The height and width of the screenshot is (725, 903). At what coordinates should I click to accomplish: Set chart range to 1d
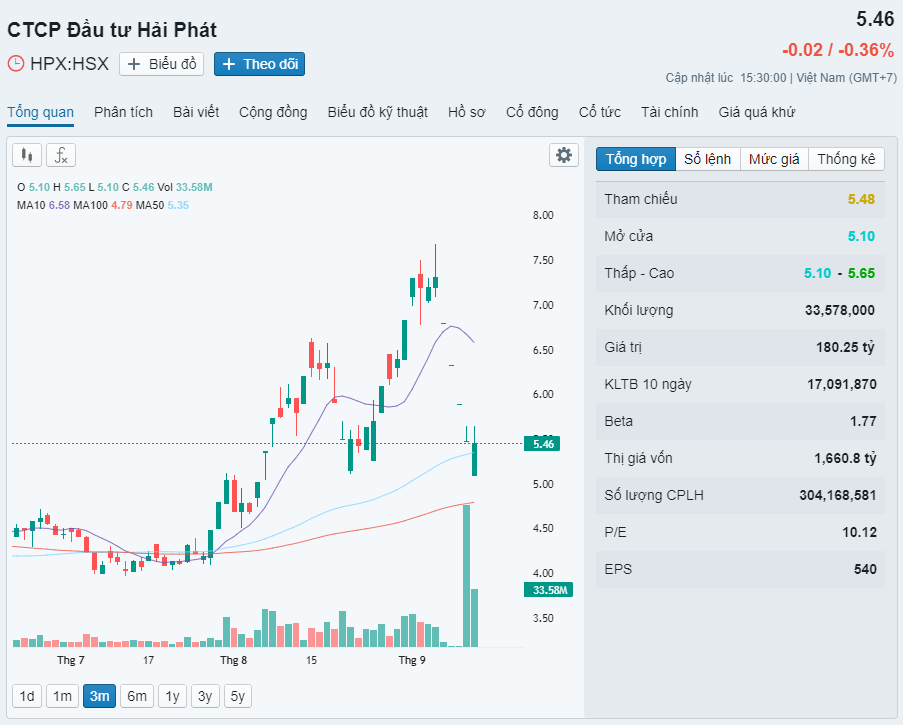pos(27,696)
